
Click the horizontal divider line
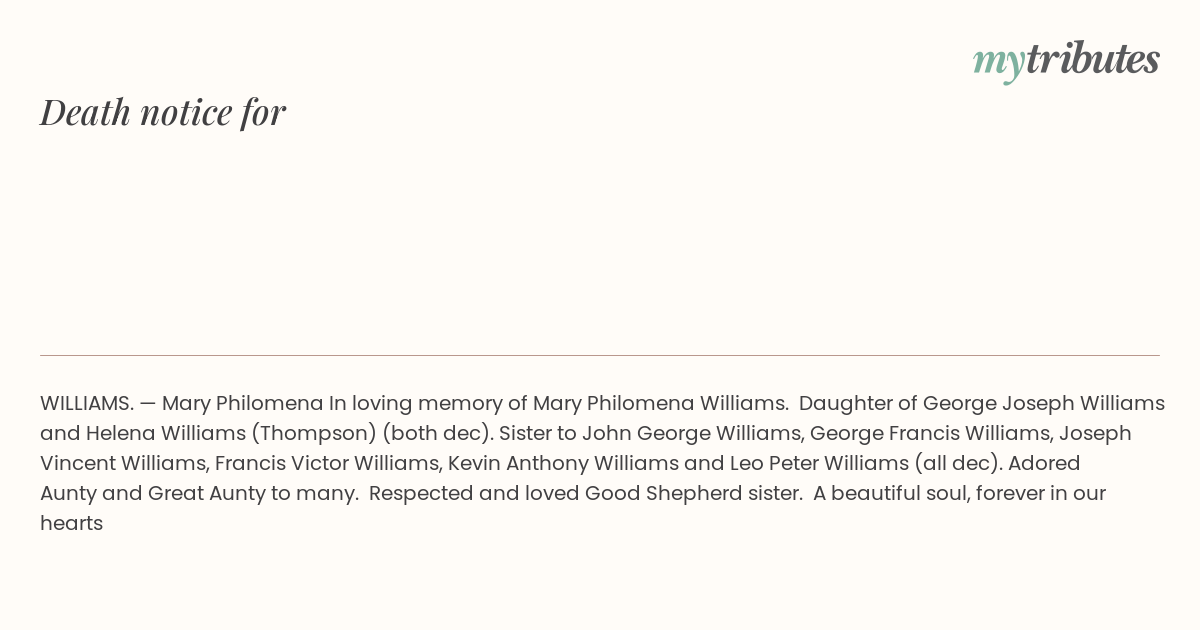tap(600, 355)
